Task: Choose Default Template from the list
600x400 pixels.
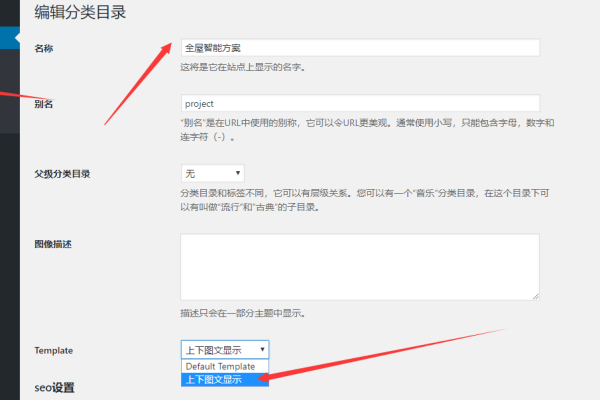Action: point(225,366)
